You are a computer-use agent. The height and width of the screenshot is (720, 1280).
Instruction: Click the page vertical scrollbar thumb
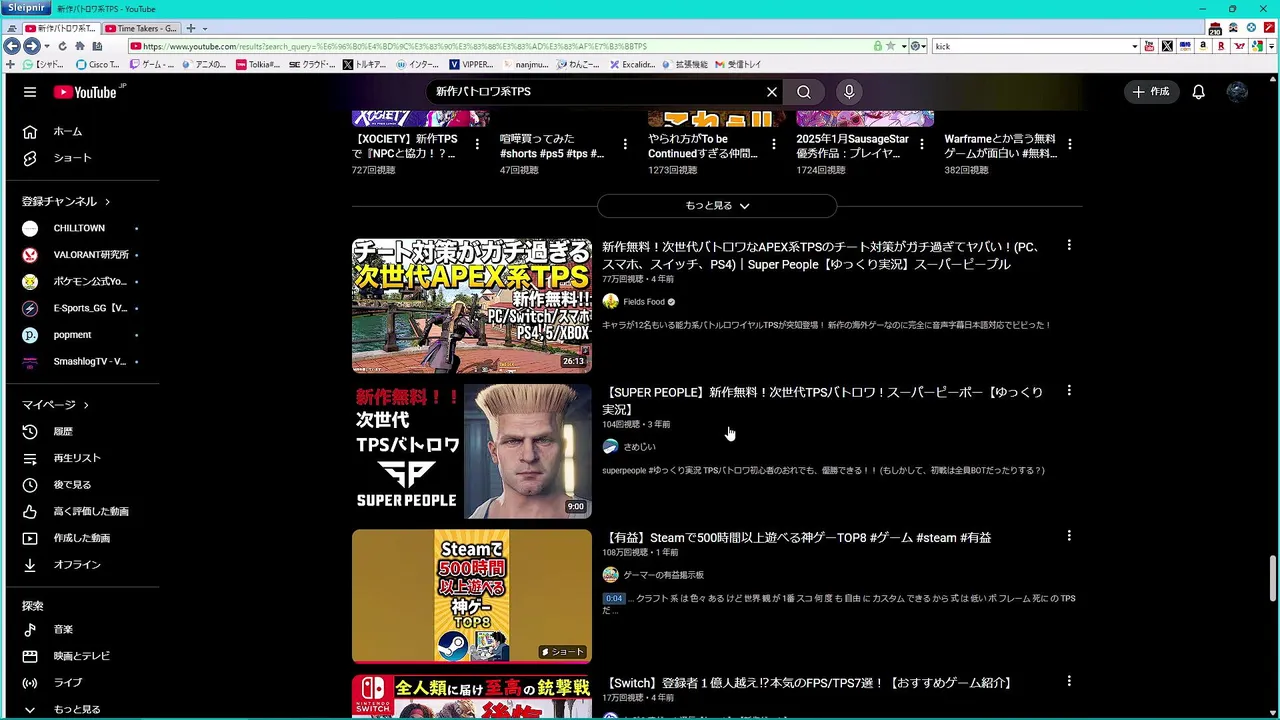pyautogui.click(x=1273, y=577)
